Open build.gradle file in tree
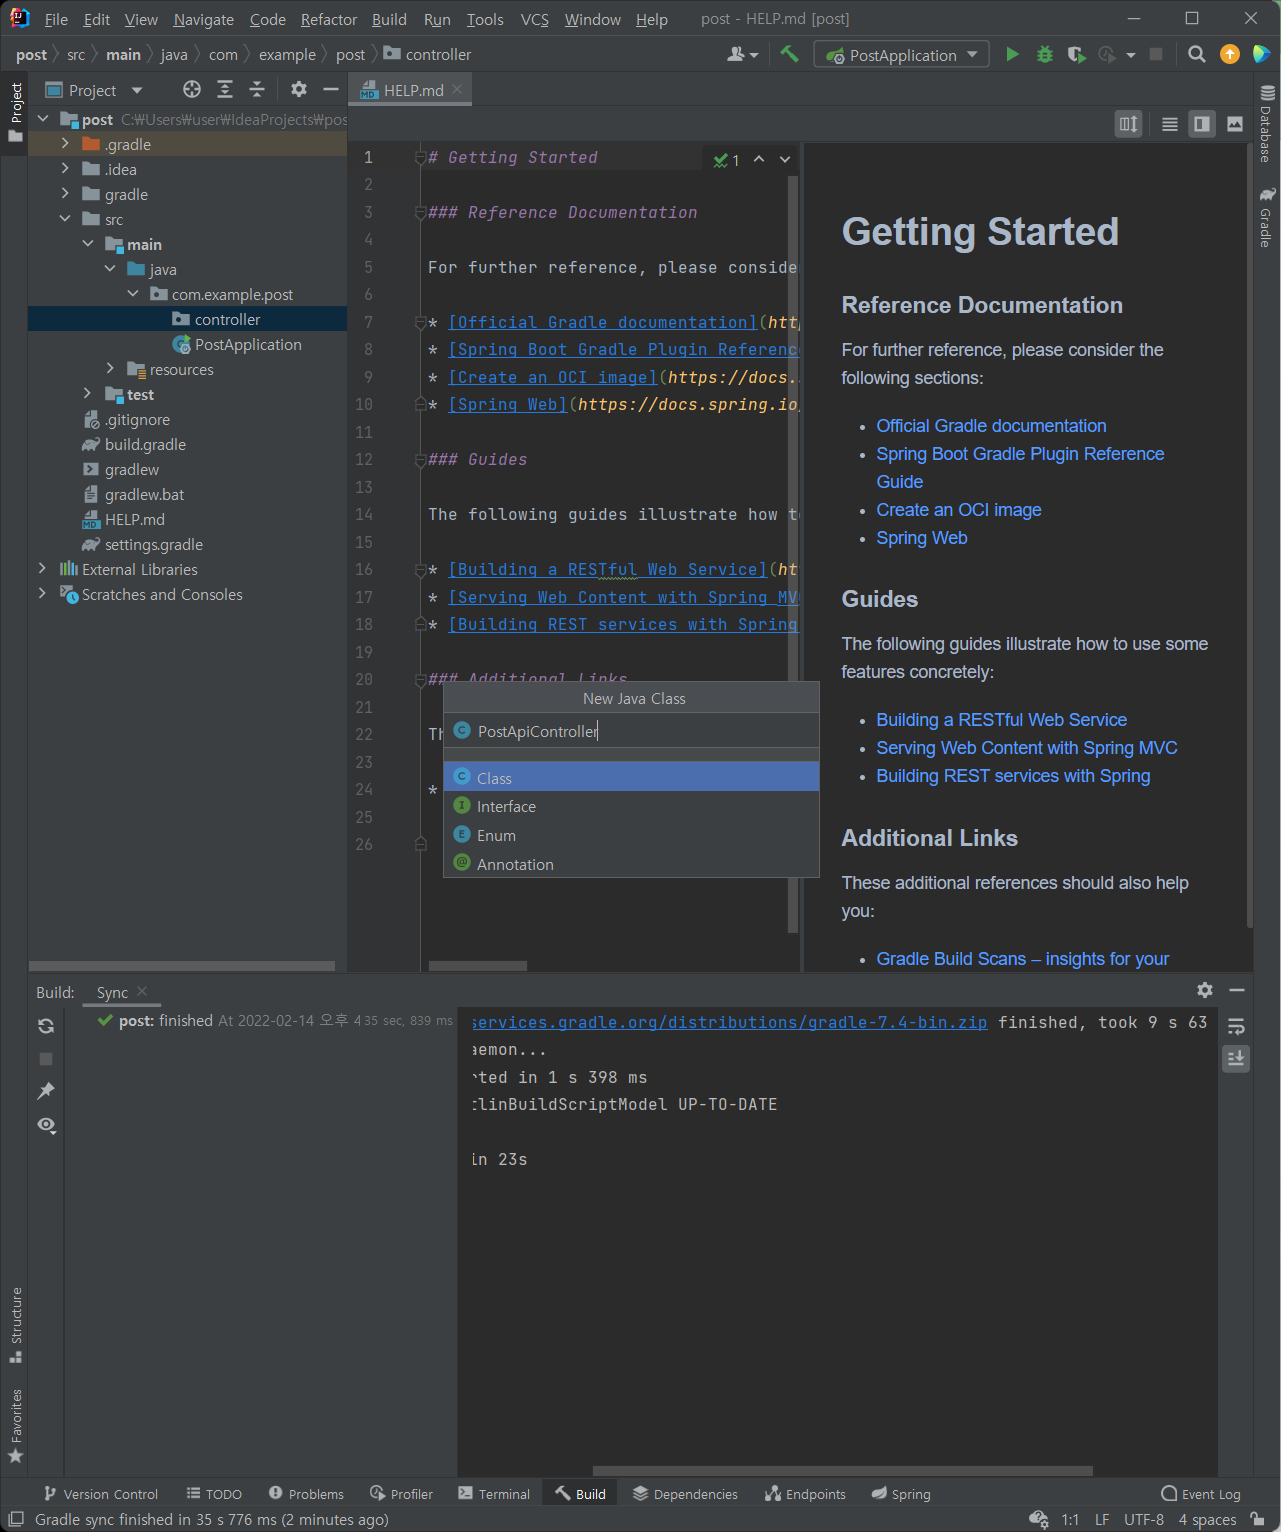This screenshot has width=1281, height=1532. tap(145, 444)
